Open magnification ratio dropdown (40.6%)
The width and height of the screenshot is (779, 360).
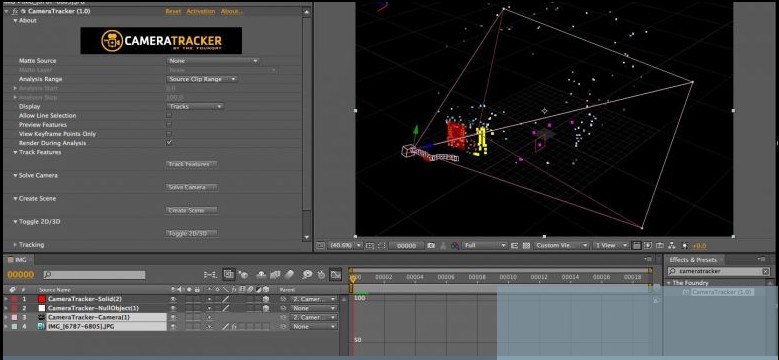(346, 245)
